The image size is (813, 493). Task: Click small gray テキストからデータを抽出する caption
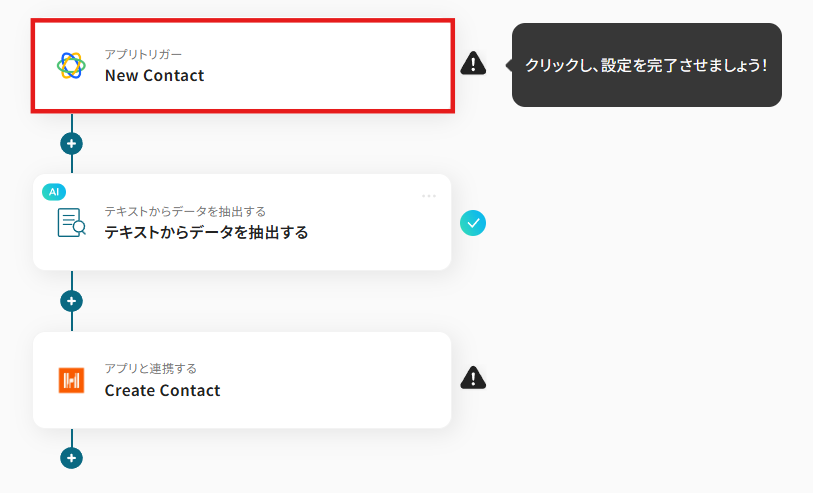click(185, 211)
